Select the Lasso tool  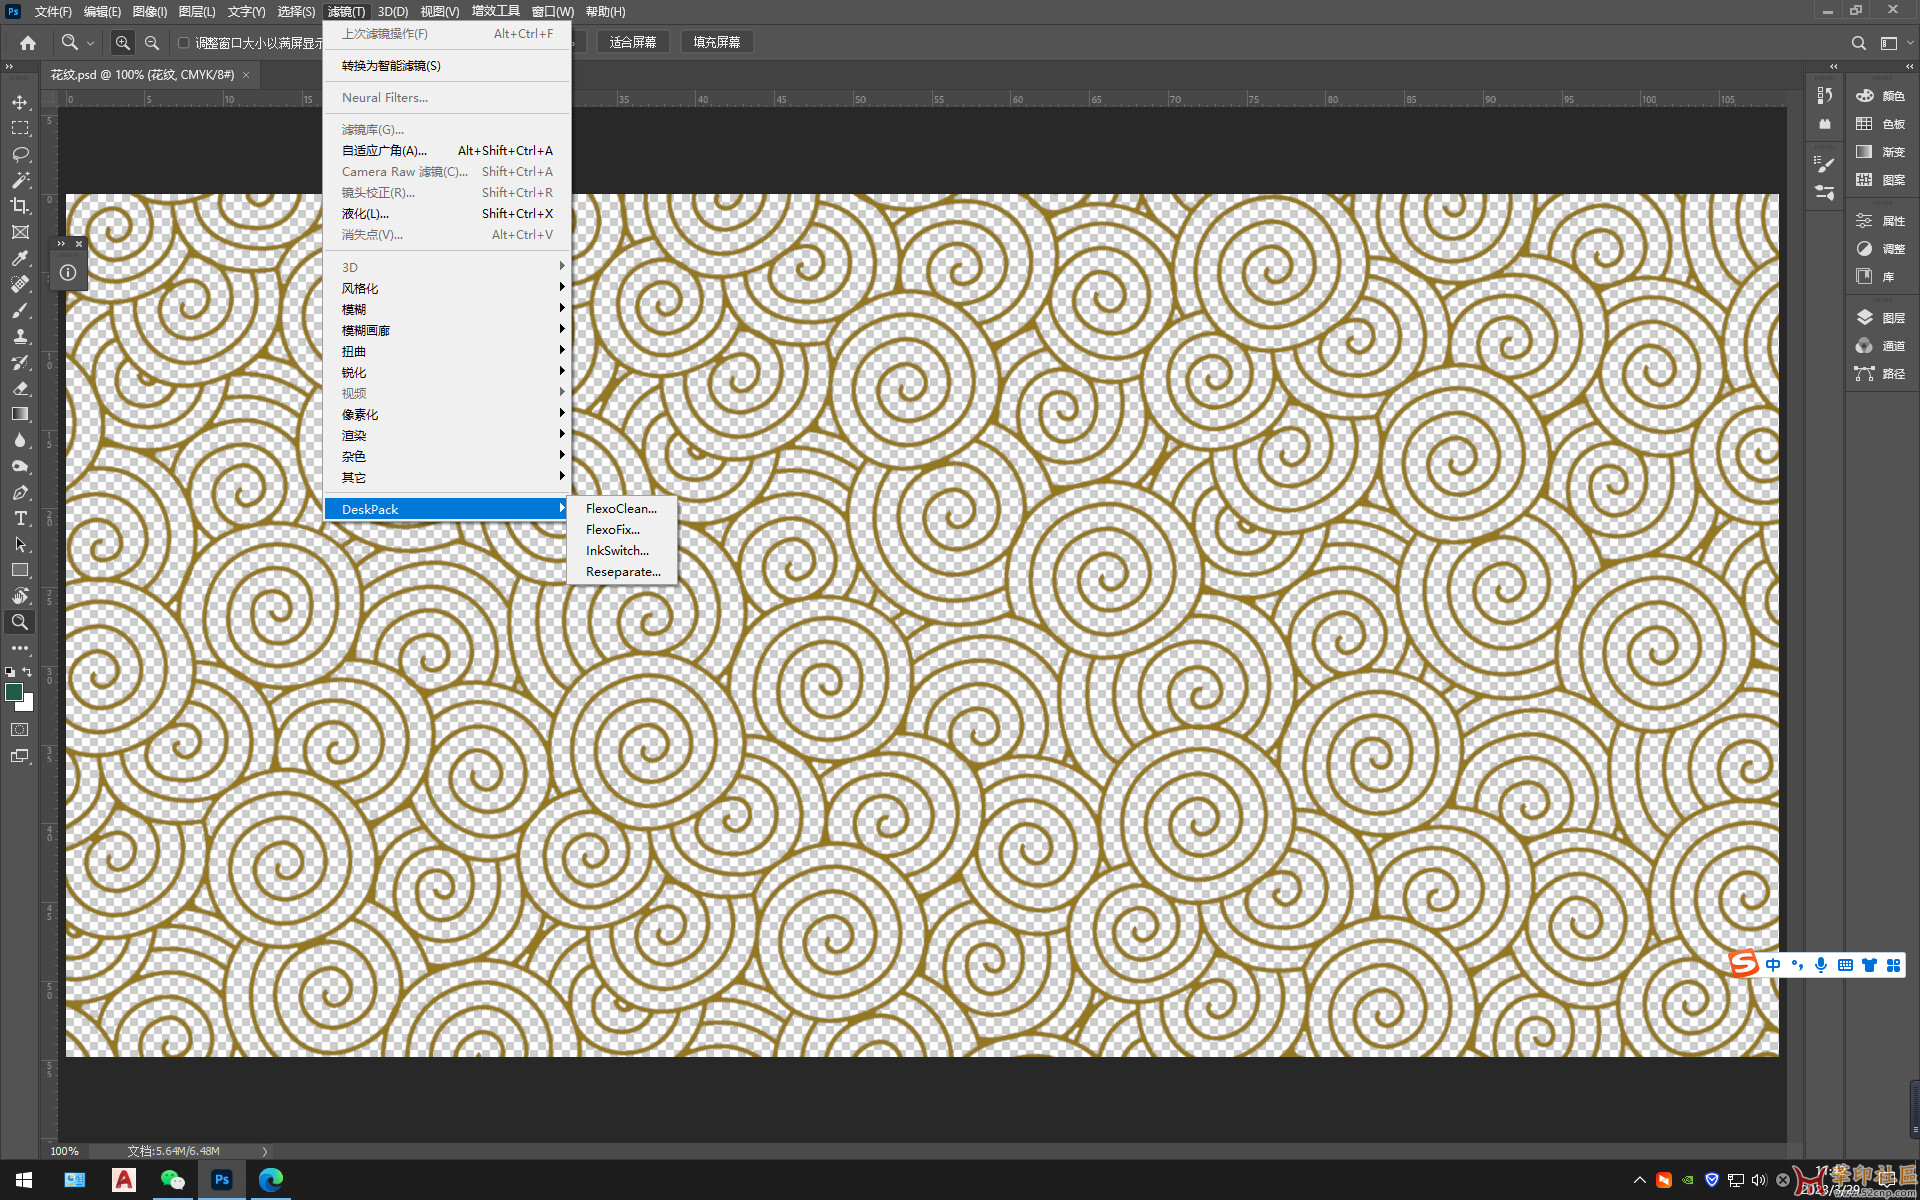coord(20,154)
